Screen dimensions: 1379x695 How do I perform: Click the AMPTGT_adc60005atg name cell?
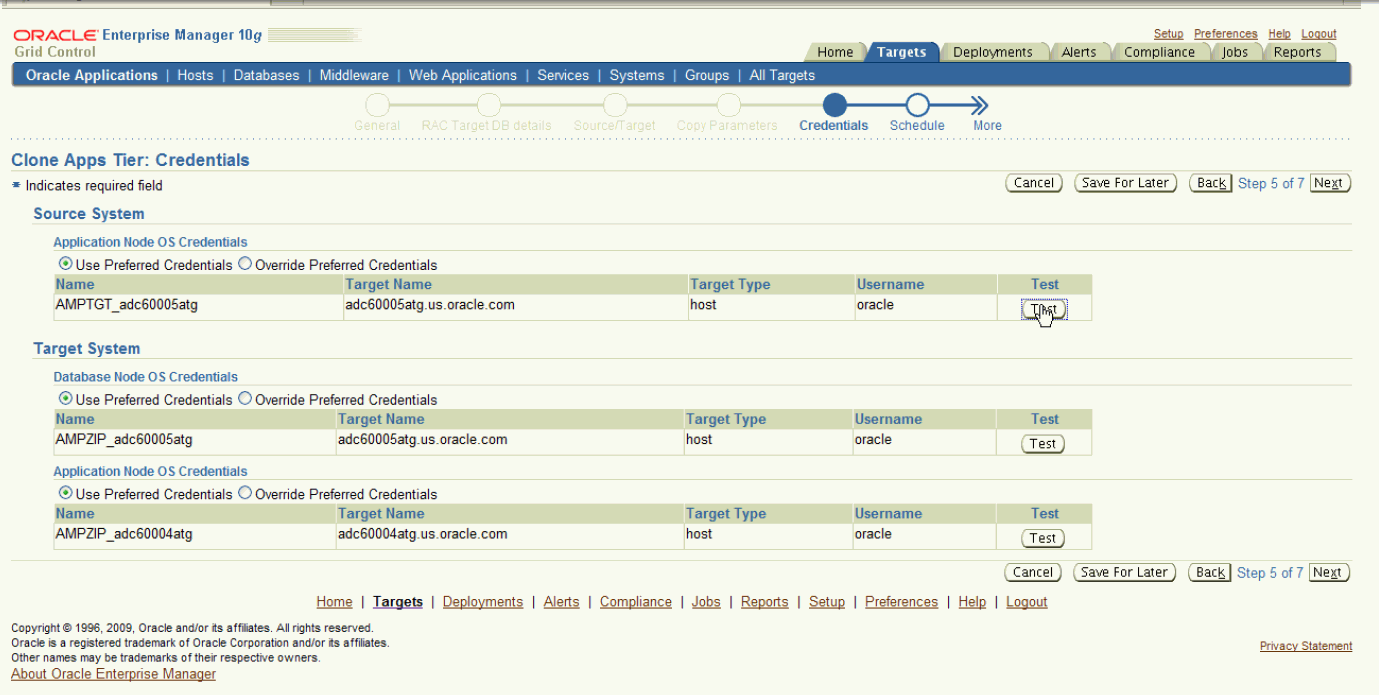[198, 305]
